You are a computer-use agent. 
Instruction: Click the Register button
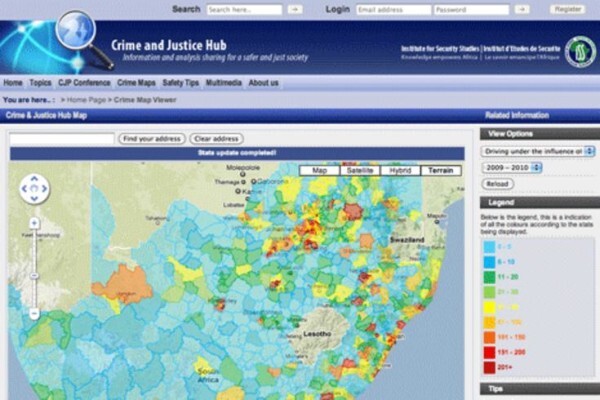pyautogui.click(x=568, y=9)
